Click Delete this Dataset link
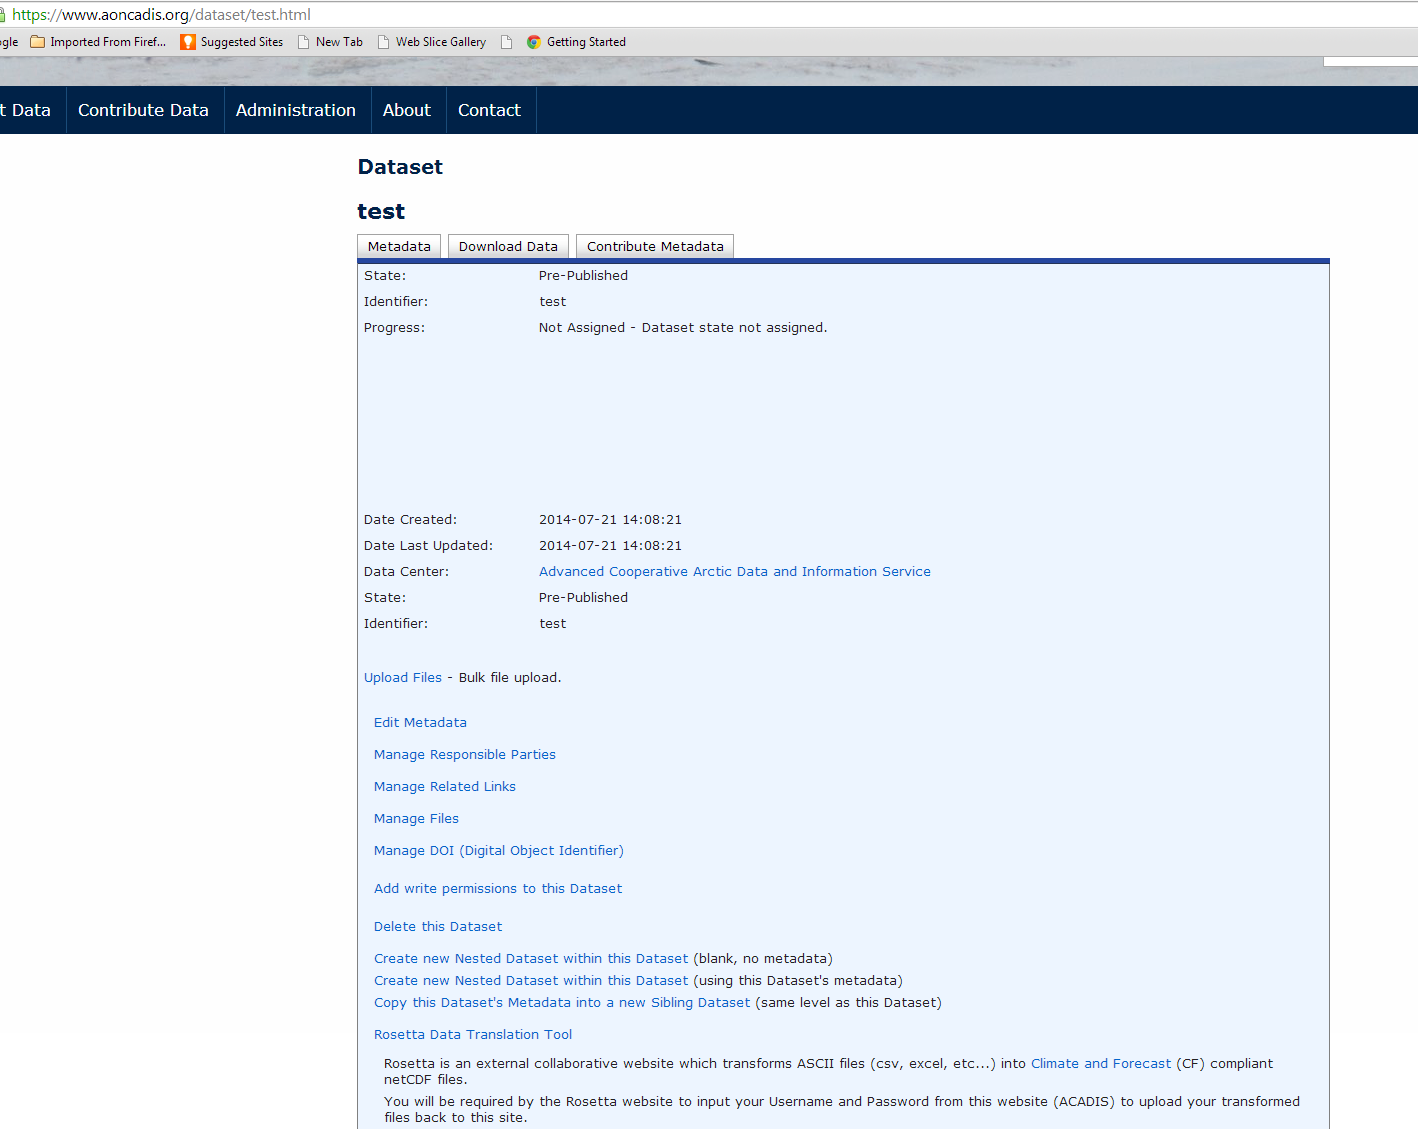The height and width of the screenshot is (1129, 1418). tap(437, 927)
